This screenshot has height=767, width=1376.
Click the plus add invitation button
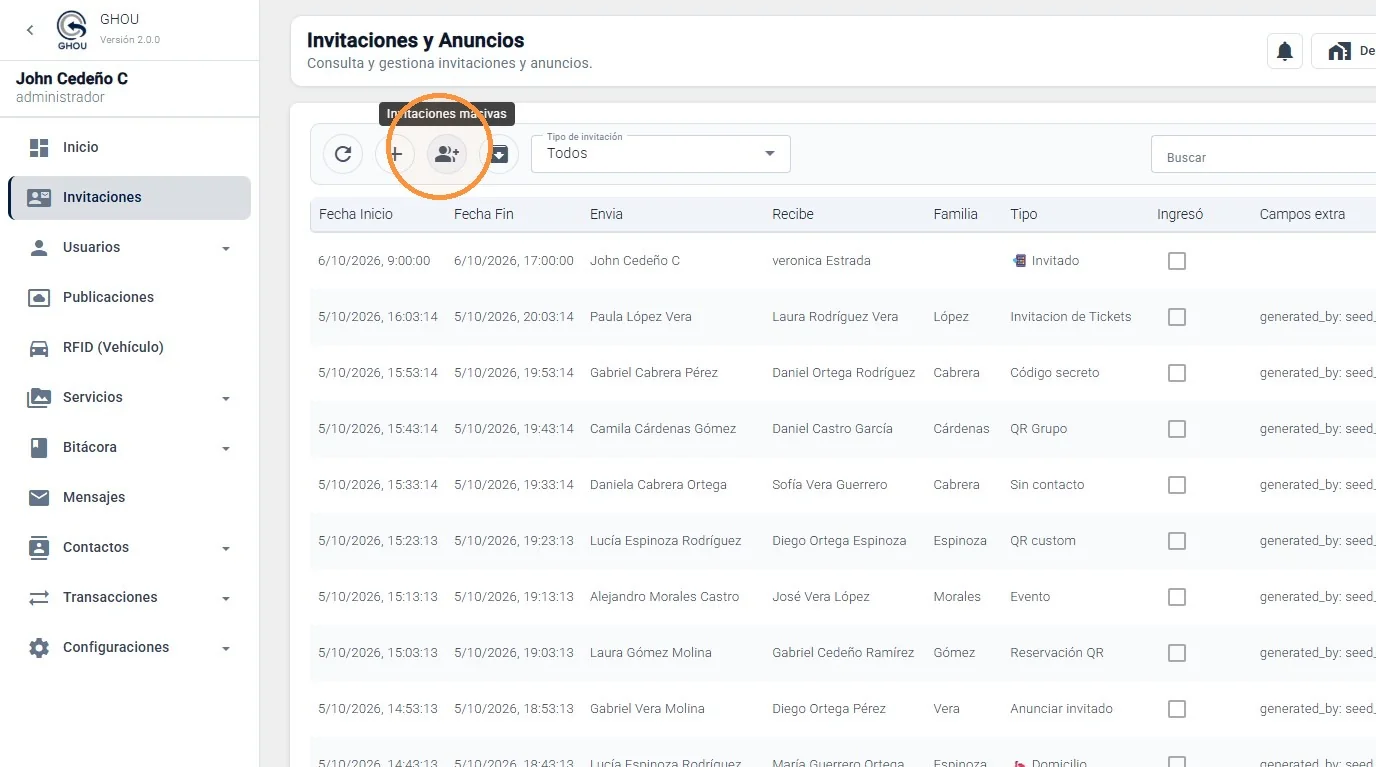coord(395,154)
